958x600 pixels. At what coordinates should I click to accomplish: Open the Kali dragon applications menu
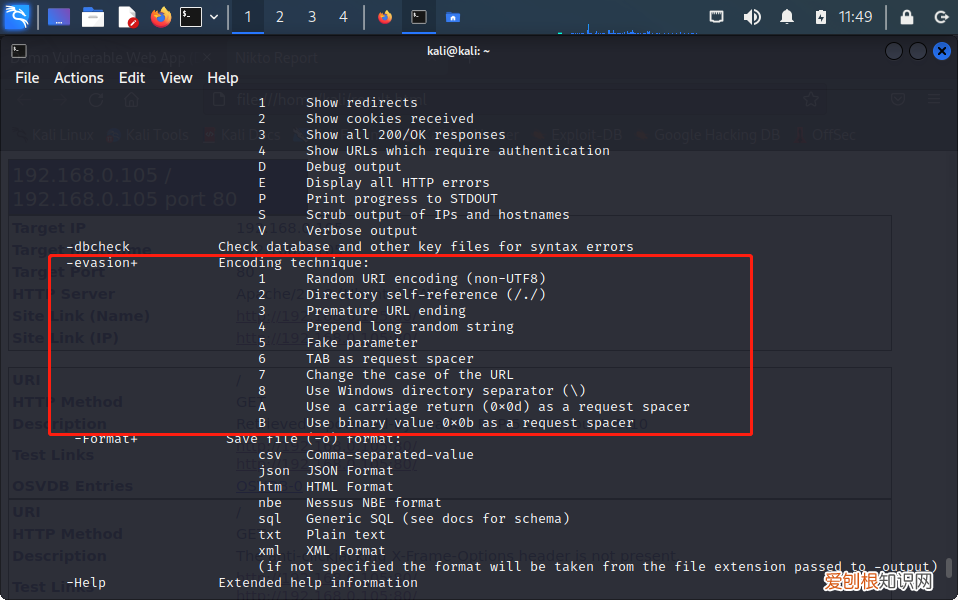(17, 17)
